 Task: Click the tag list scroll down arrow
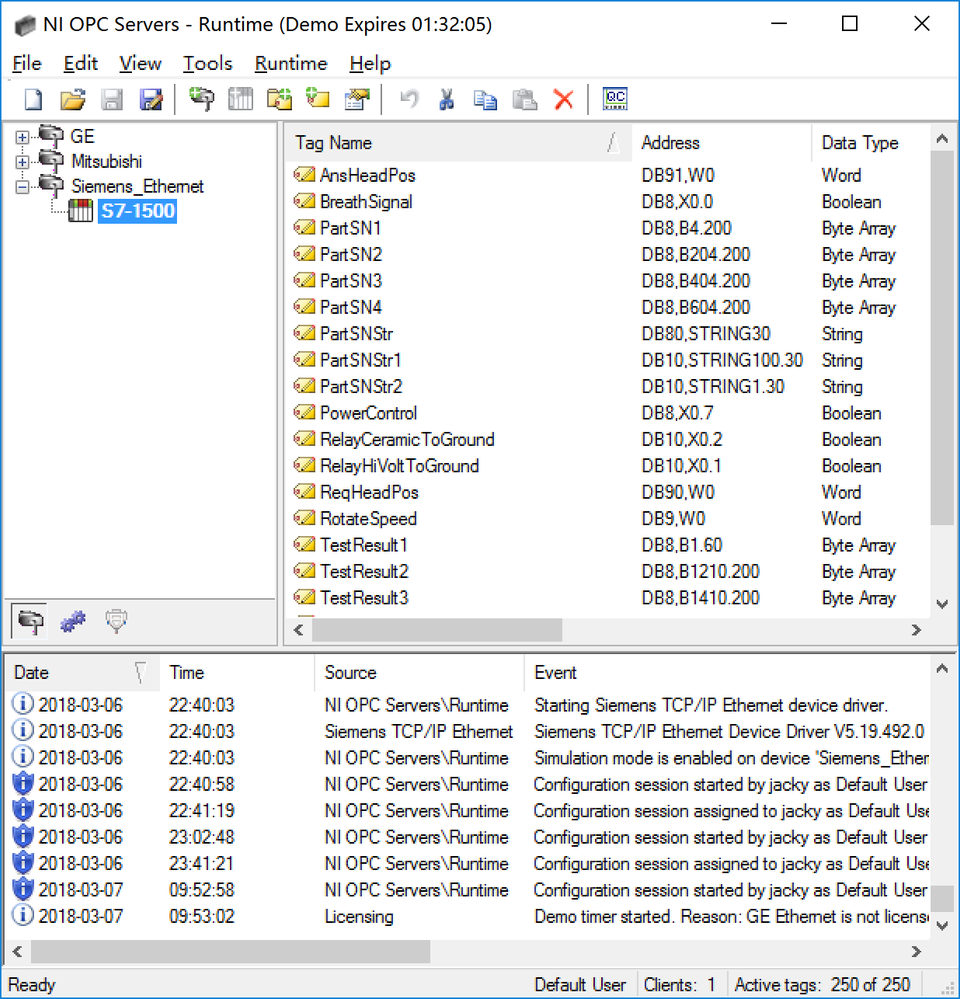[942, 603]
